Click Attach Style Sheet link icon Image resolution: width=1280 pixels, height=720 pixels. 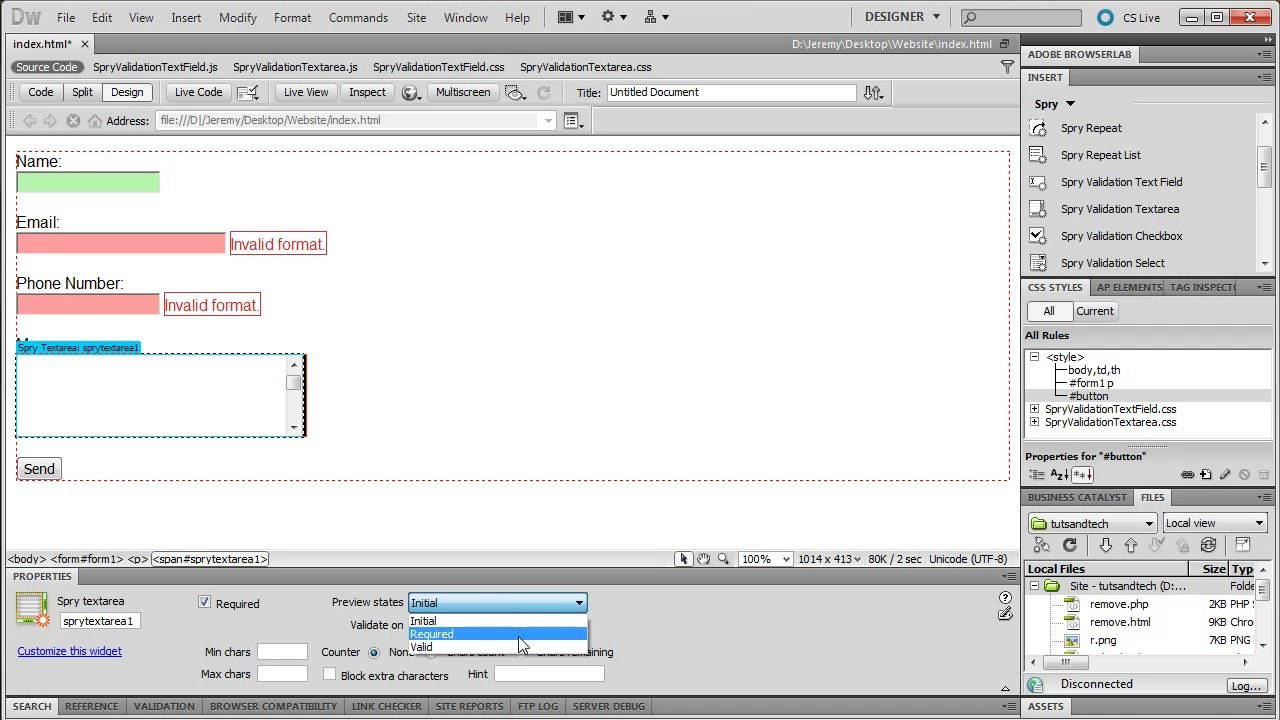(x=1187, y=475)
